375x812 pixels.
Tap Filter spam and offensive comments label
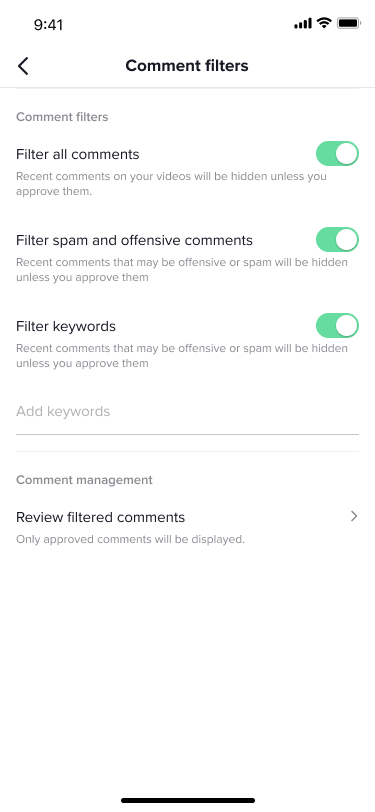click(x=134, y=240)
